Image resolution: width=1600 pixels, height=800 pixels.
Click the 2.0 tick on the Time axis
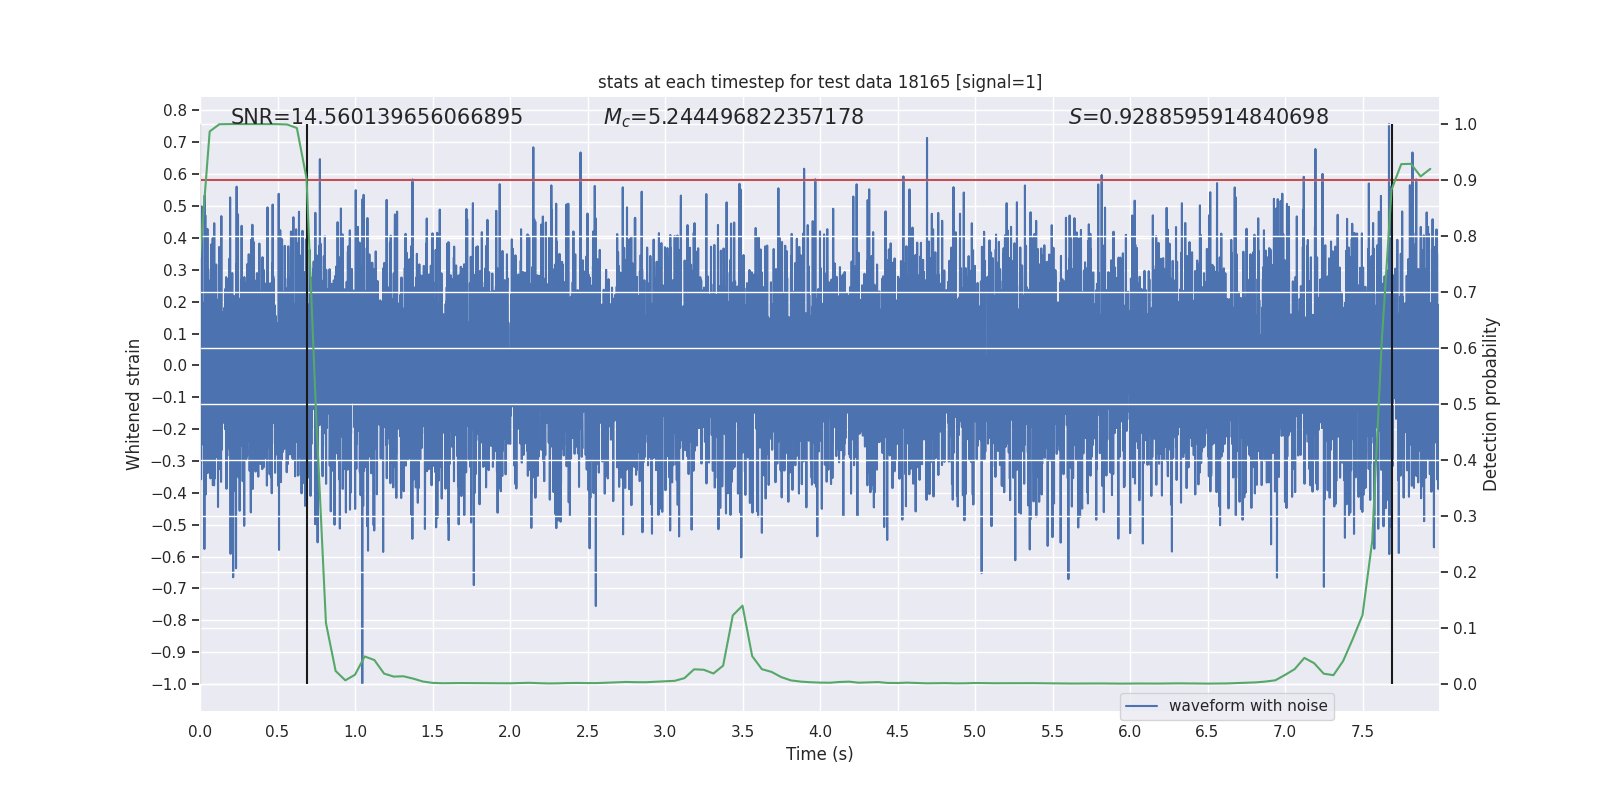tap(510, 731)
